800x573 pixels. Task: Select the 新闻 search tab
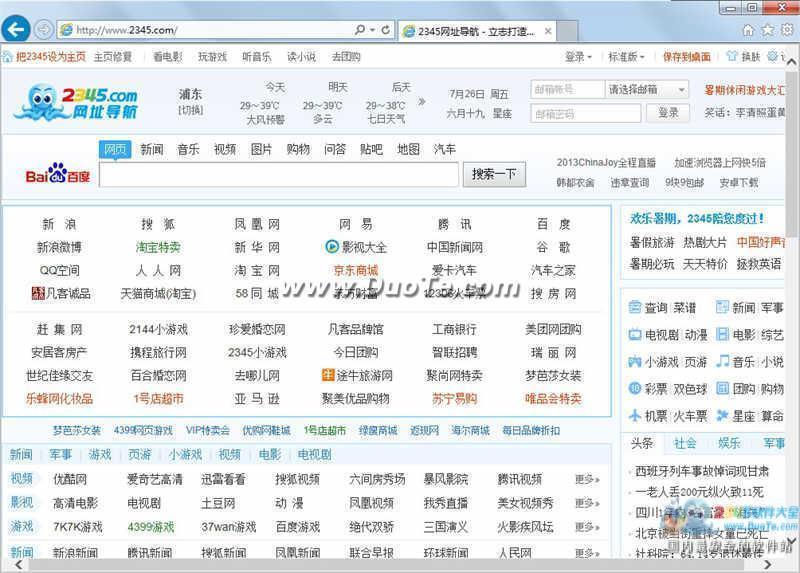pyautogui.click(x=152, y=150)
